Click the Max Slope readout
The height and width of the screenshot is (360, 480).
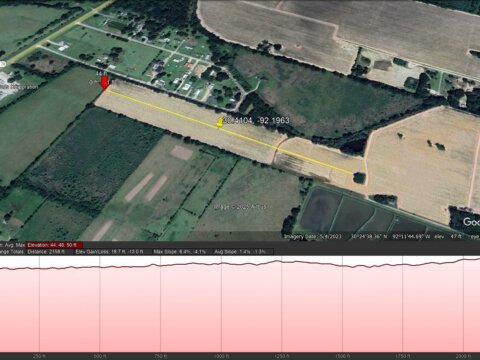pos(180,252)
